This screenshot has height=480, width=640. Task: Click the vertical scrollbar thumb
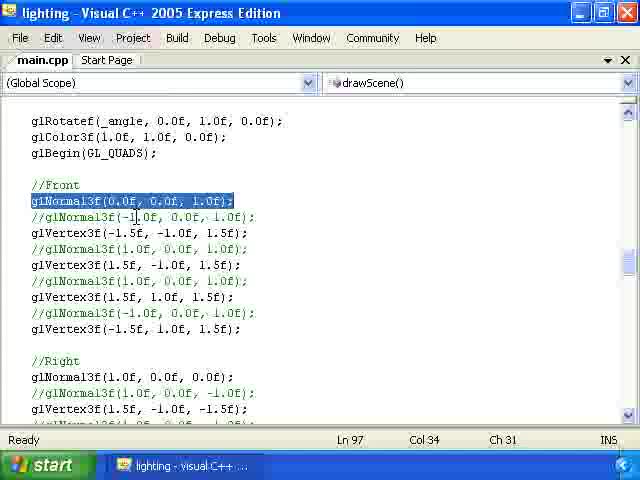[629, 263]
